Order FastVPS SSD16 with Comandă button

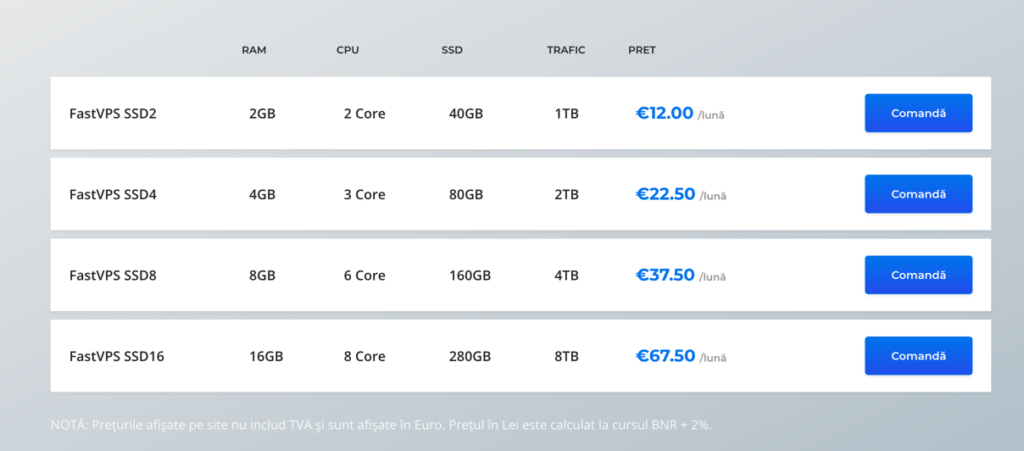[x=918, y=356]
